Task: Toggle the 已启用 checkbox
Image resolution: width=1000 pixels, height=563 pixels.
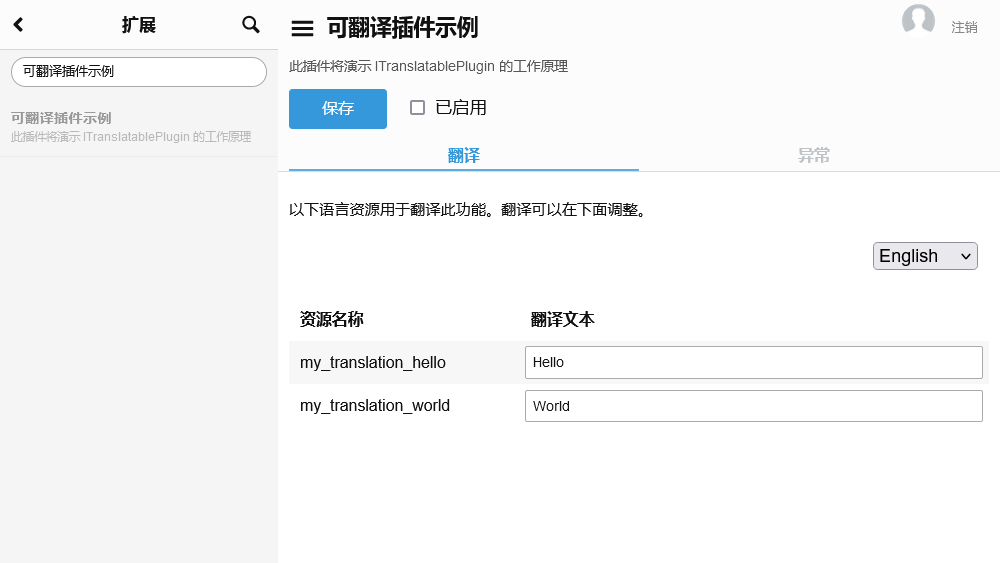Action: (x=418, y=108)
